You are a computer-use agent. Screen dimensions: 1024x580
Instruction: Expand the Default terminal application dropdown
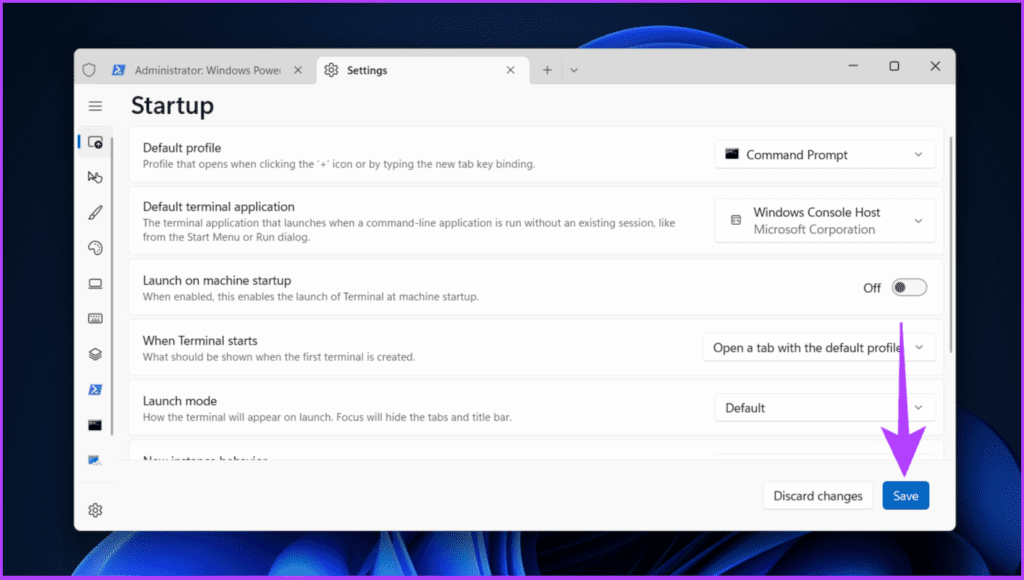(825, 221)
